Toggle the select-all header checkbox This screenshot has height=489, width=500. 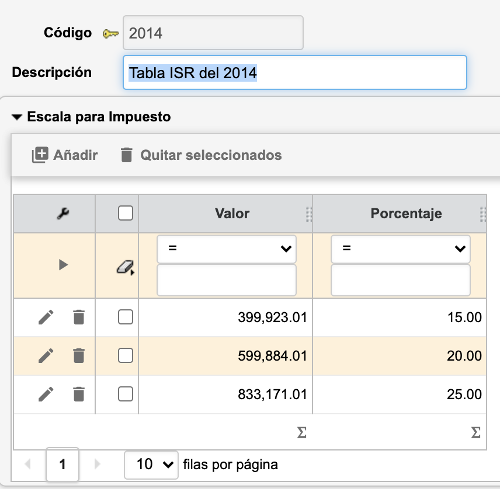(x=125, y=213)
